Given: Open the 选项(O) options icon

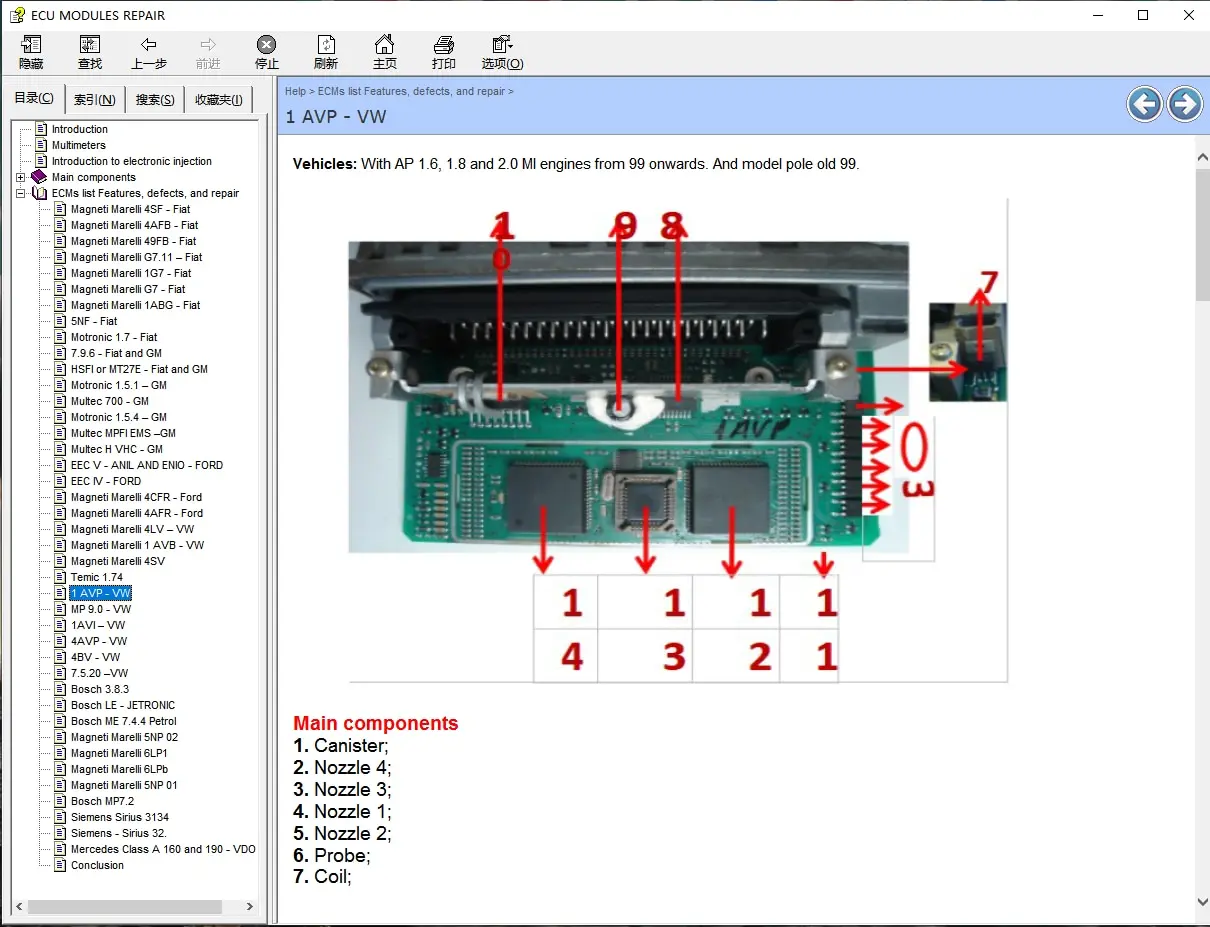Looking at the screenshot, I should pos(502,52).
